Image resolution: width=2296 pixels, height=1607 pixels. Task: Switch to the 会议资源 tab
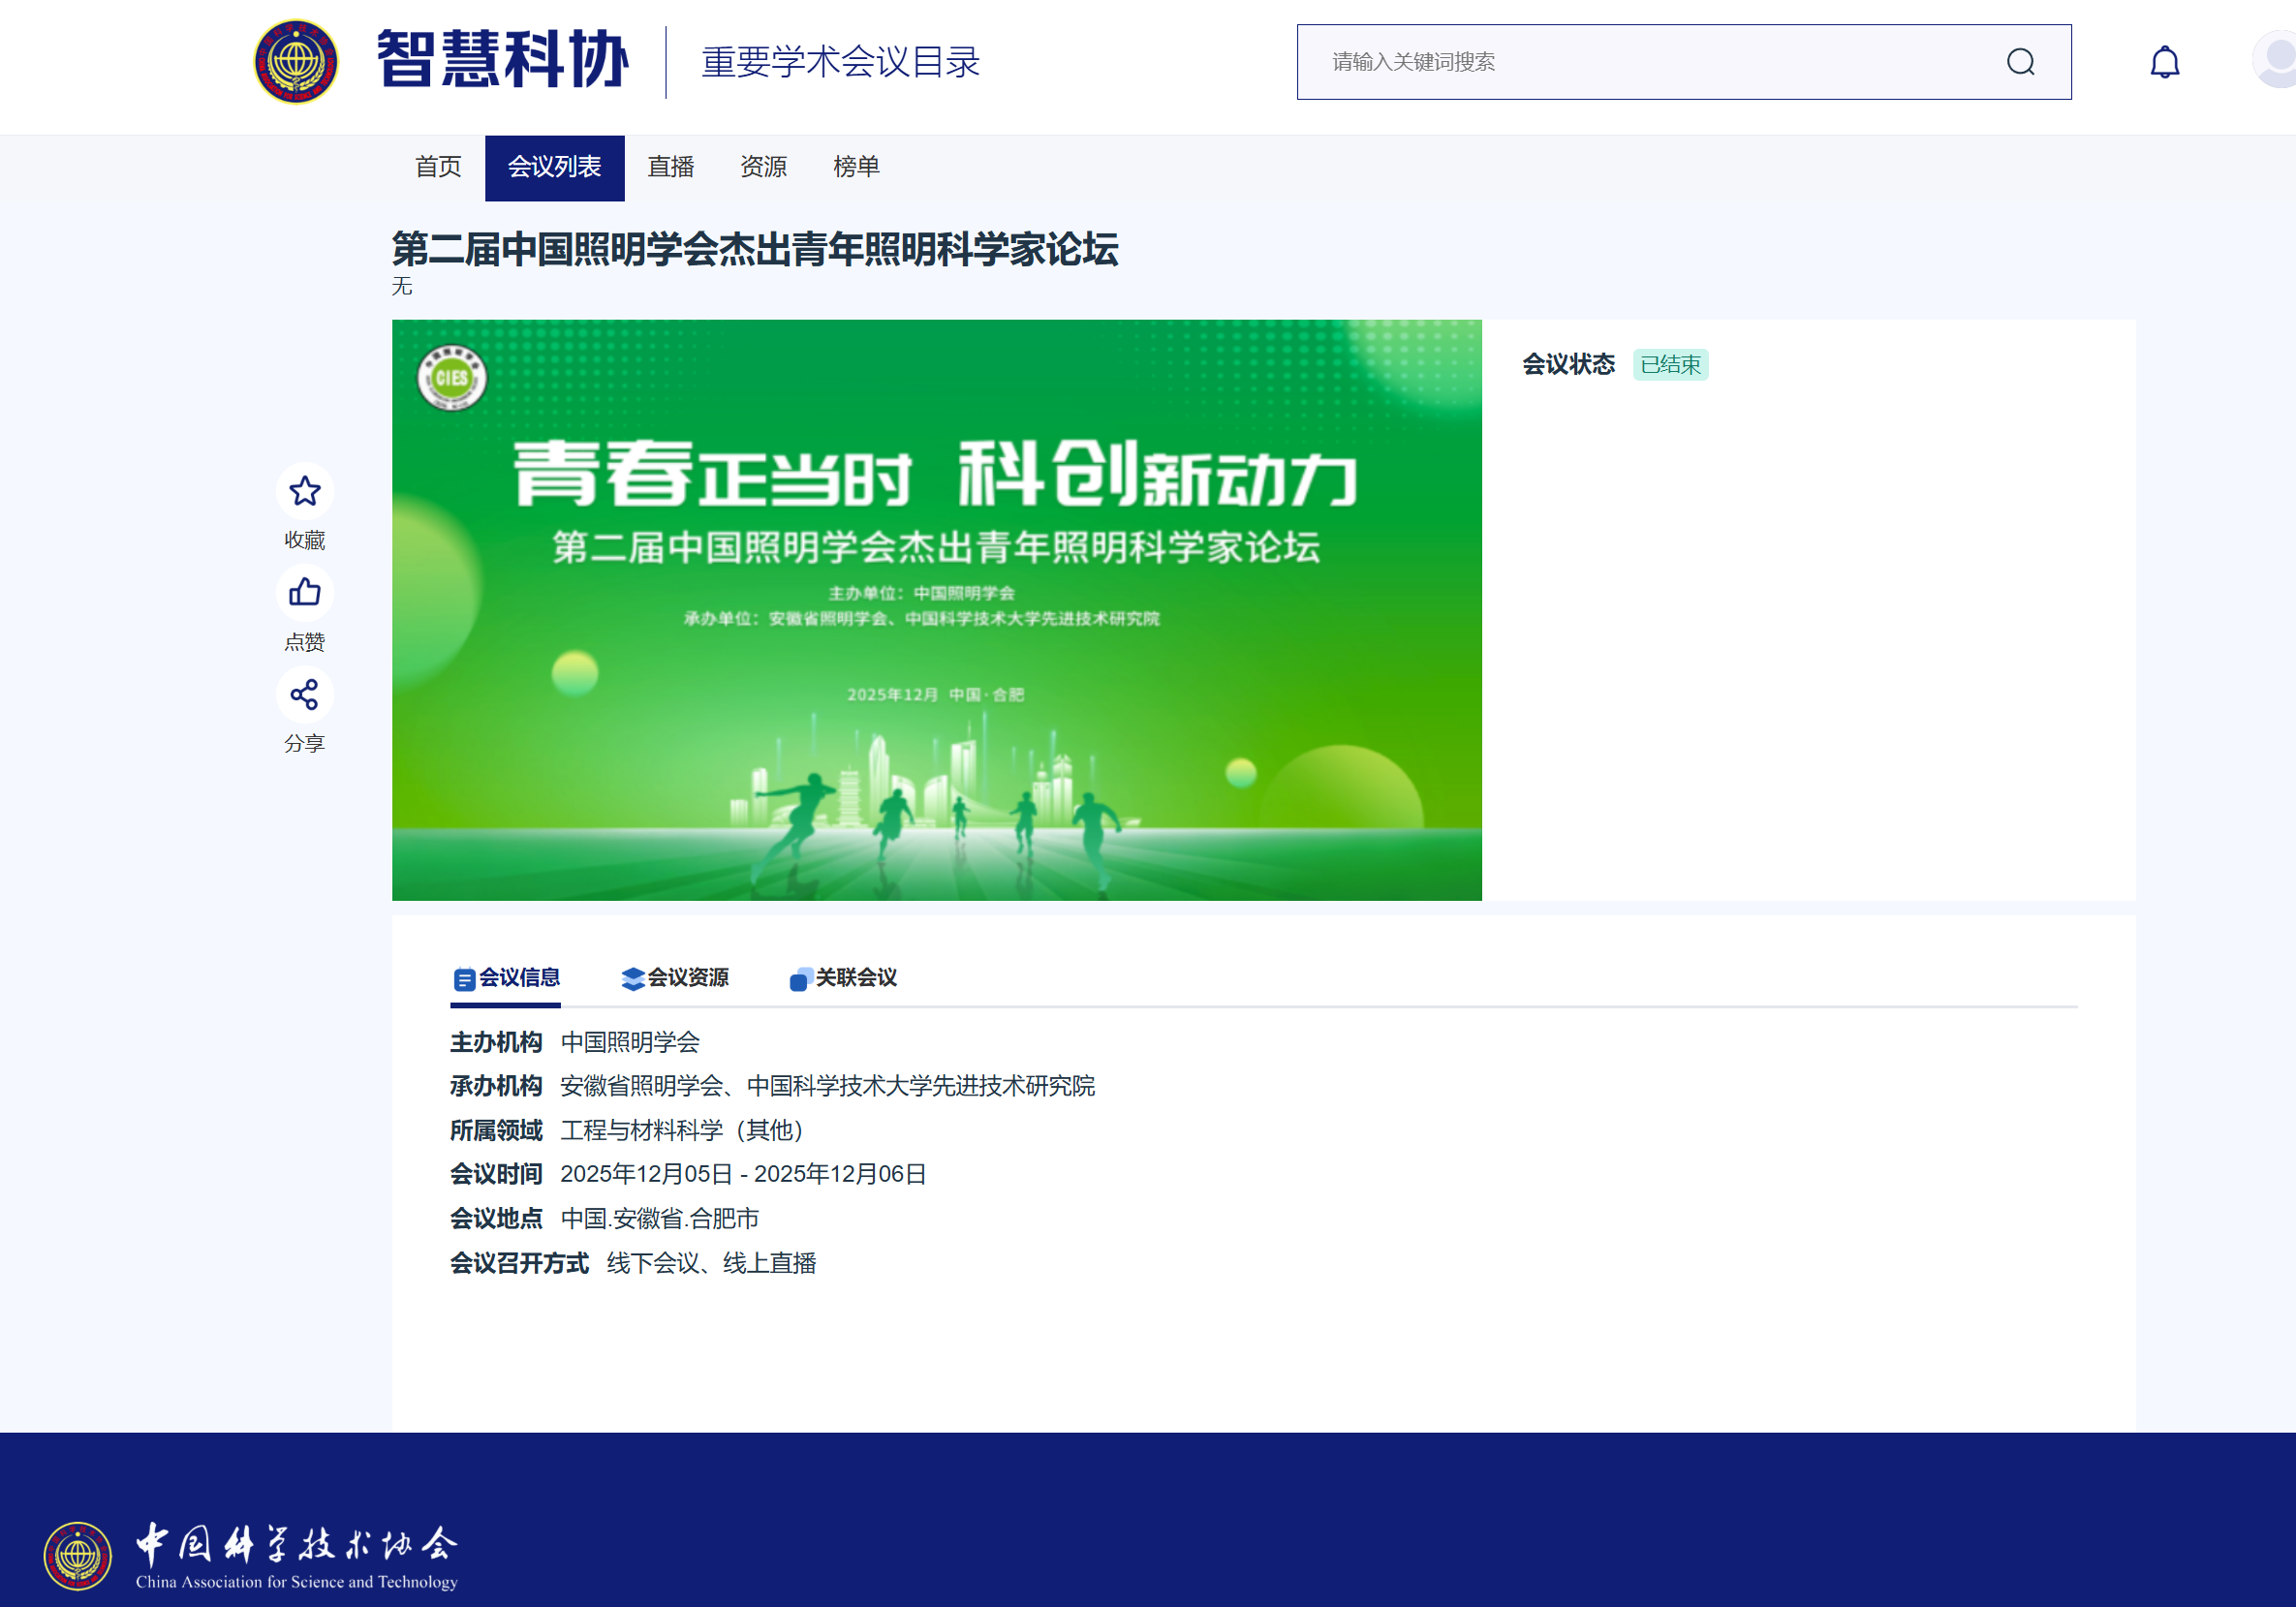(x=677, y=978)
